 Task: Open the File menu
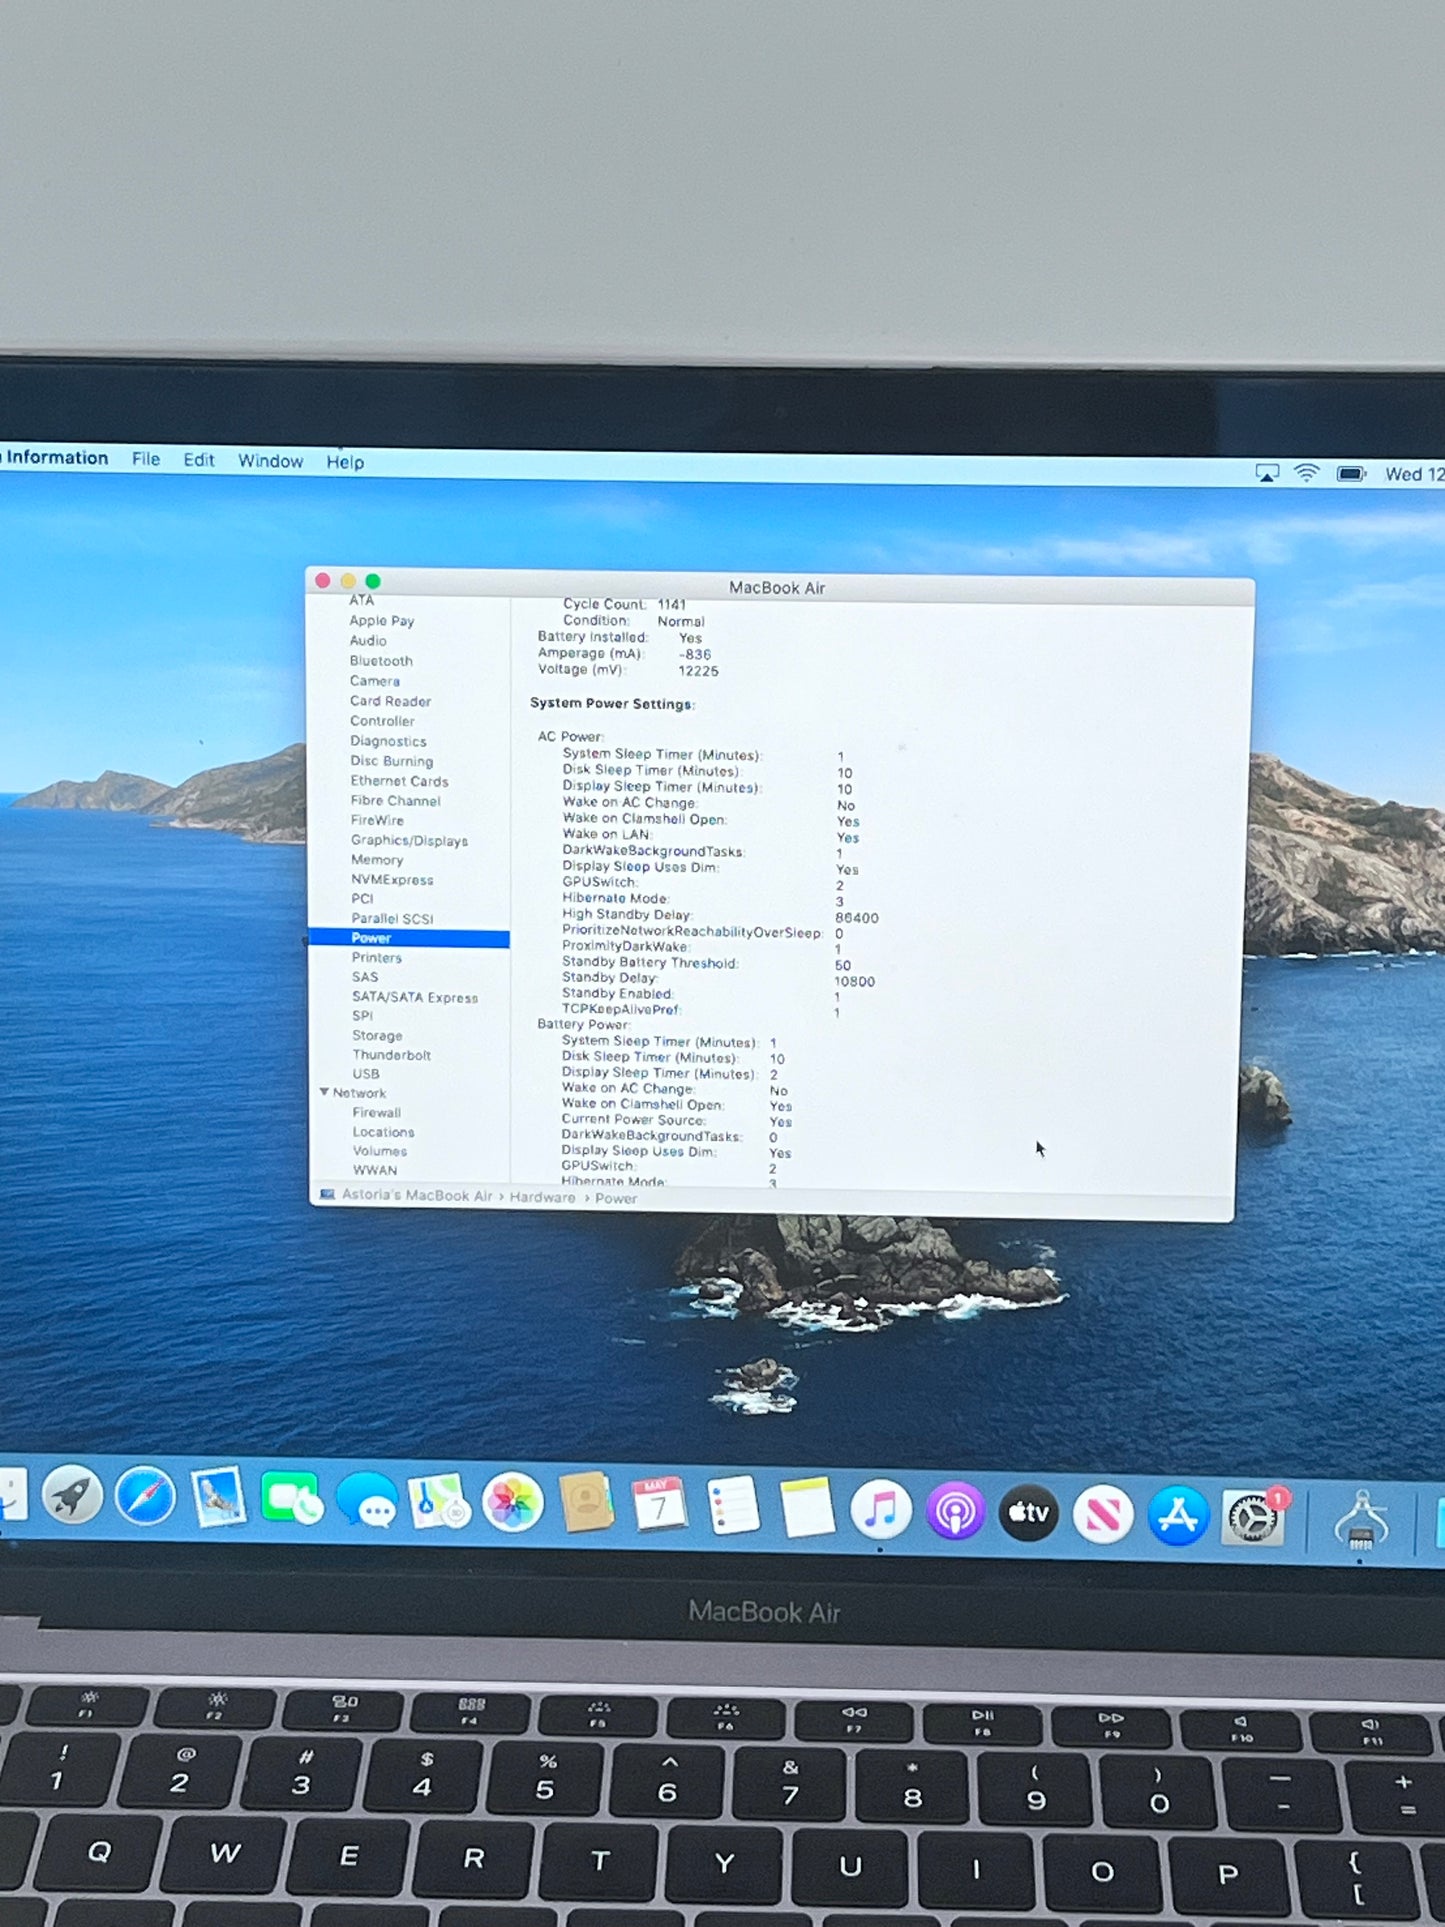(146, 459)
